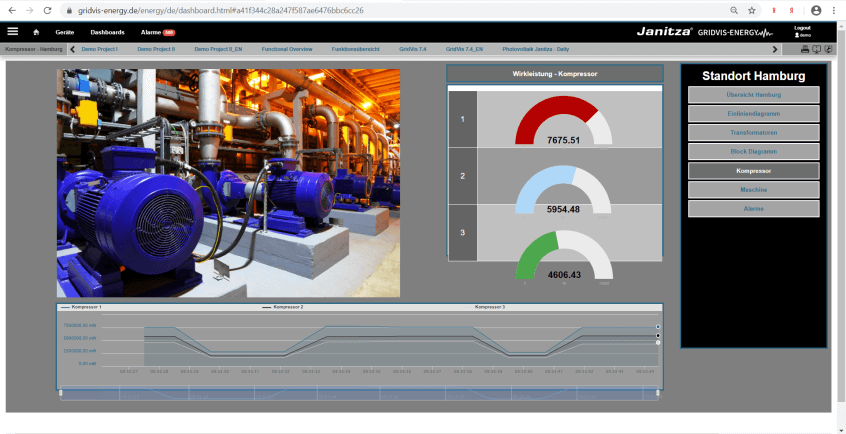The image size is (846, 434).
Task: Click the compressor room photo
Action: click(228, 183)
